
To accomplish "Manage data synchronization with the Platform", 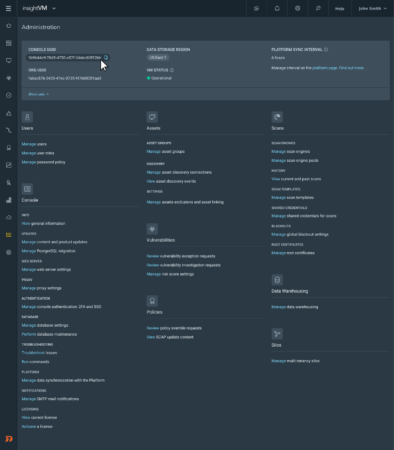I will point(63,380).
